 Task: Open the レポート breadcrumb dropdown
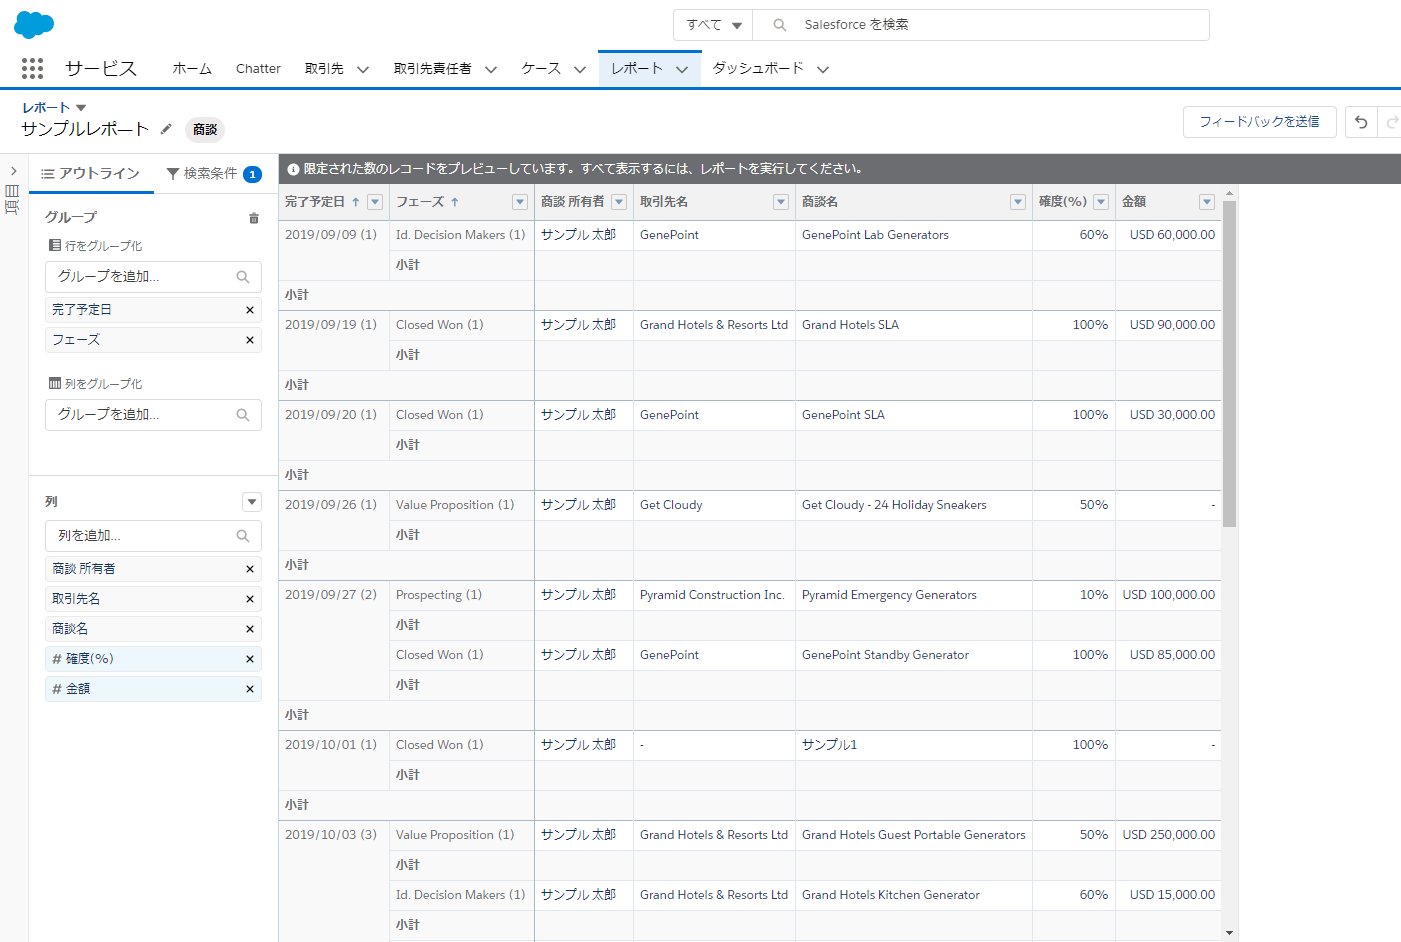[x=81, y=108]
